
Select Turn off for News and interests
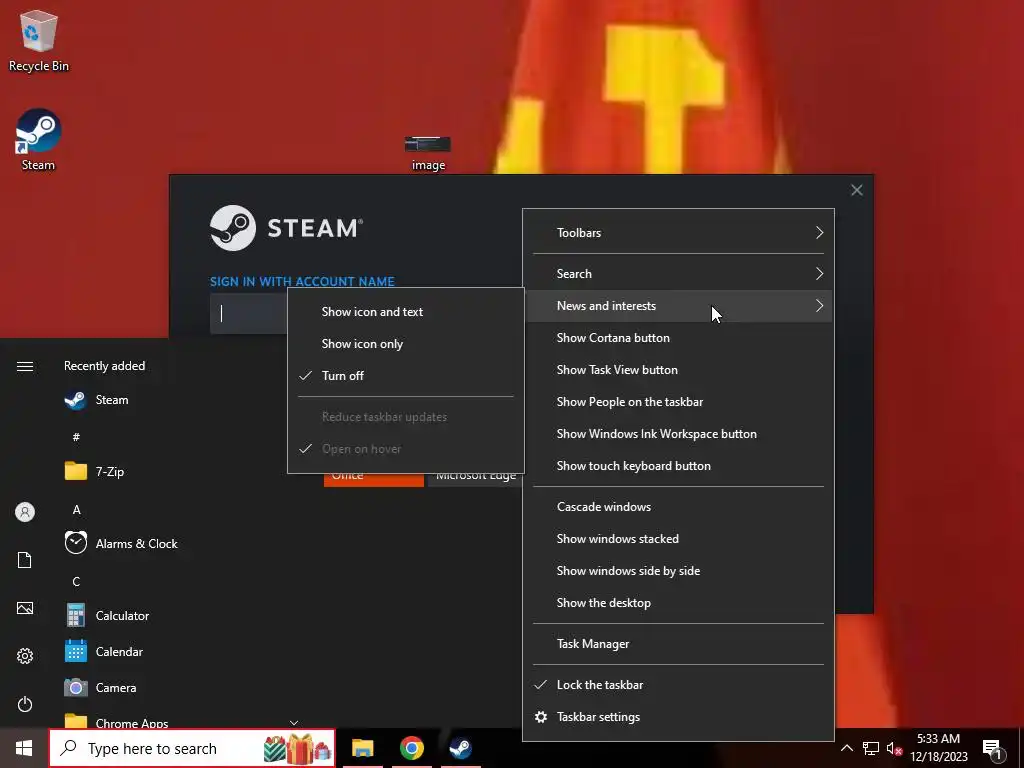pos(406,376)
